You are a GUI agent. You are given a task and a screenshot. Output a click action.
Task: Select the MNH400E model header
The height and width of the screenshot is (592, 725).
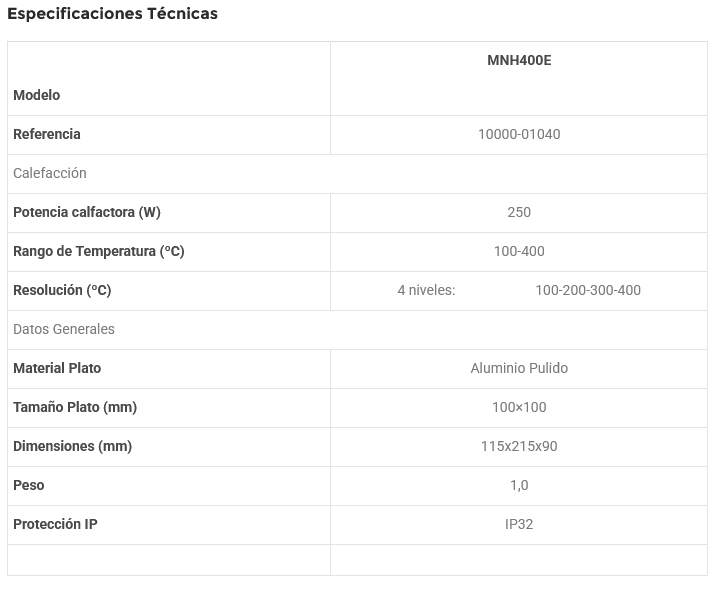(x=519, y=60)
